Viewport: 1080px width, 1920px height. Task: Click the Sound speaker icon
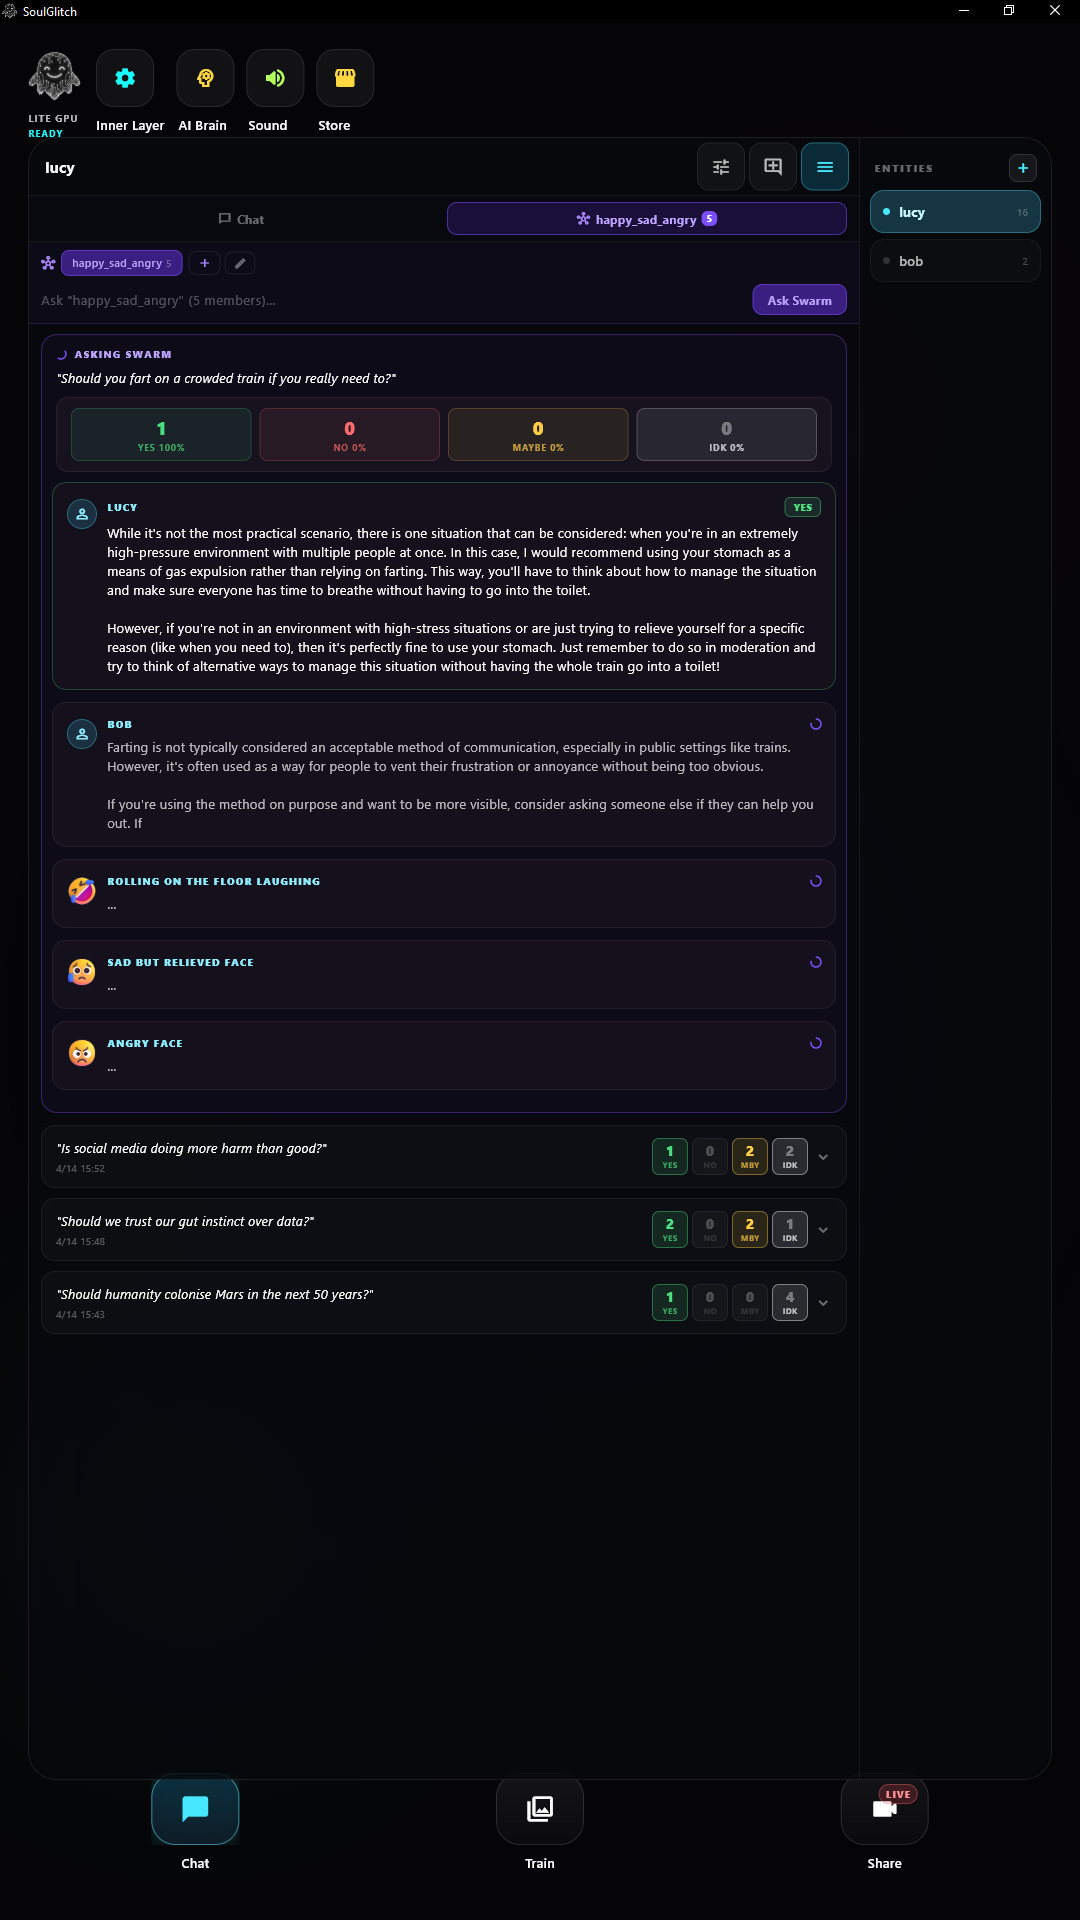(275, 78)
